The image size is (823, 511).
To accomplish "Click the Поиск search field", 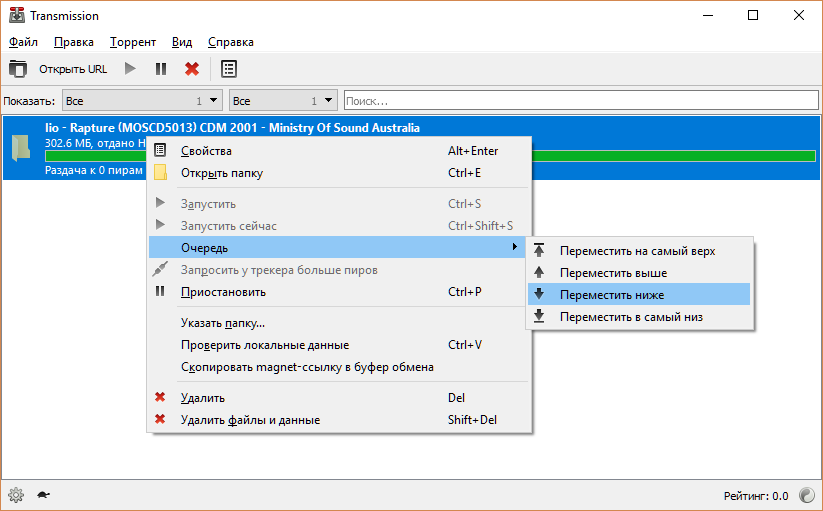I will [x=581, y=100].
